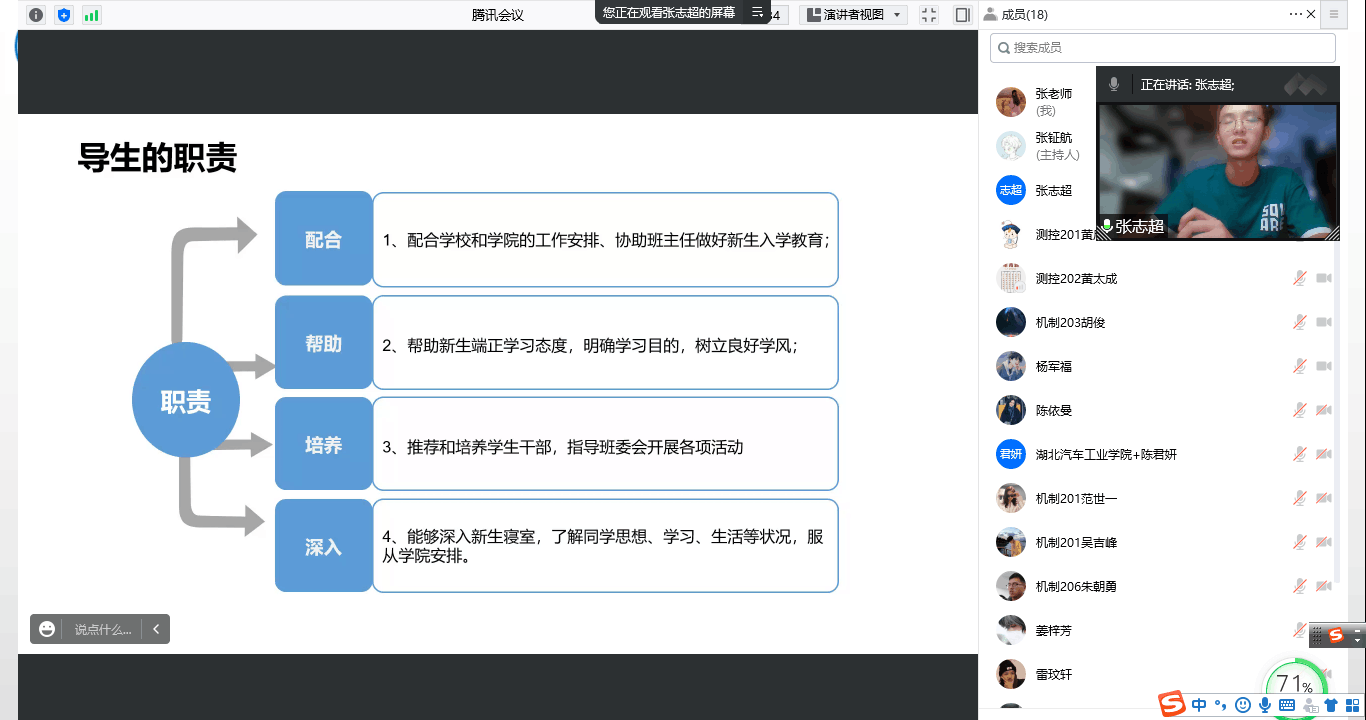Click the blue security shield icon

point(64,15)
